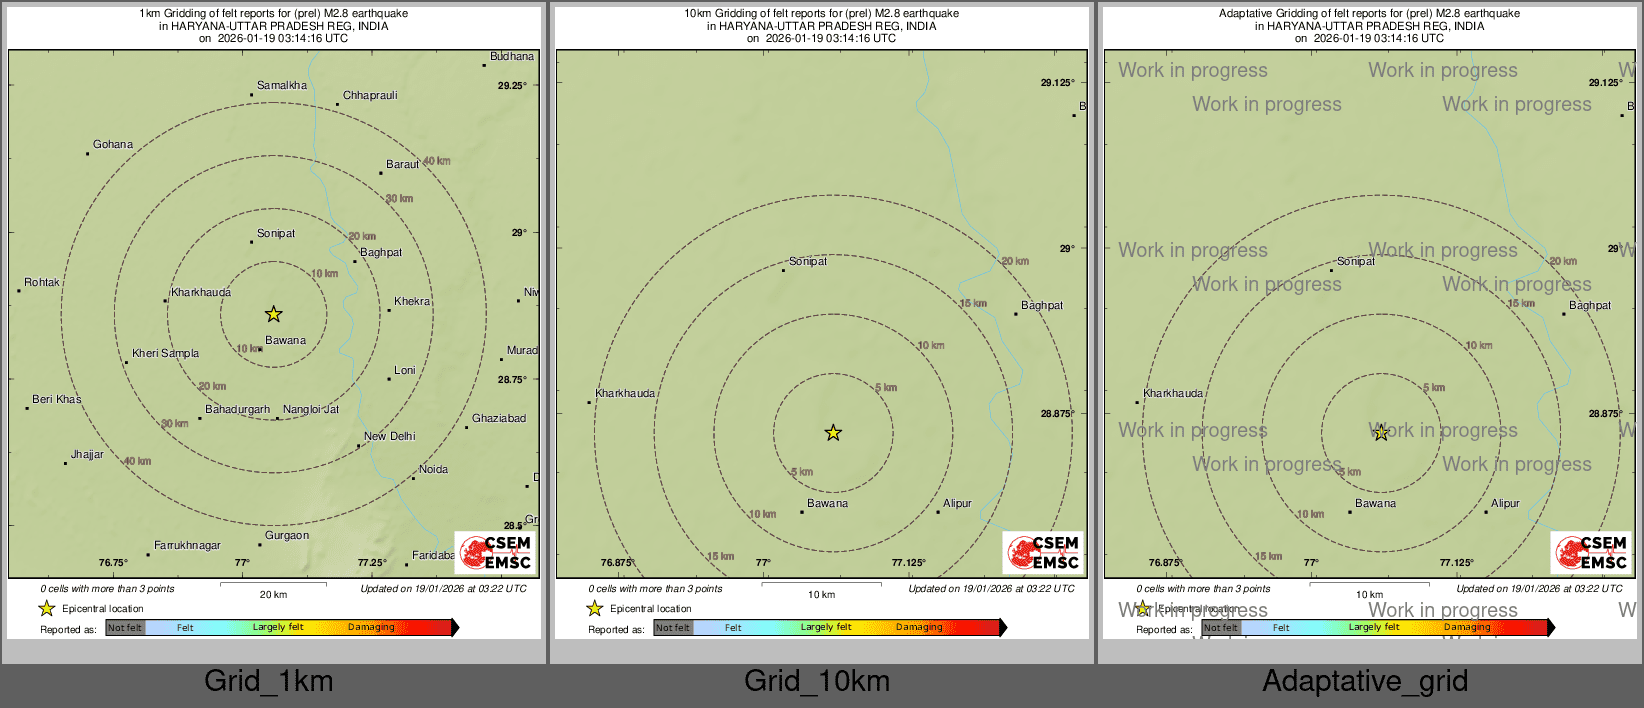Select the Alipur label on the Adaptative_grid map
1644x708 pixels.
[1505, 504]
